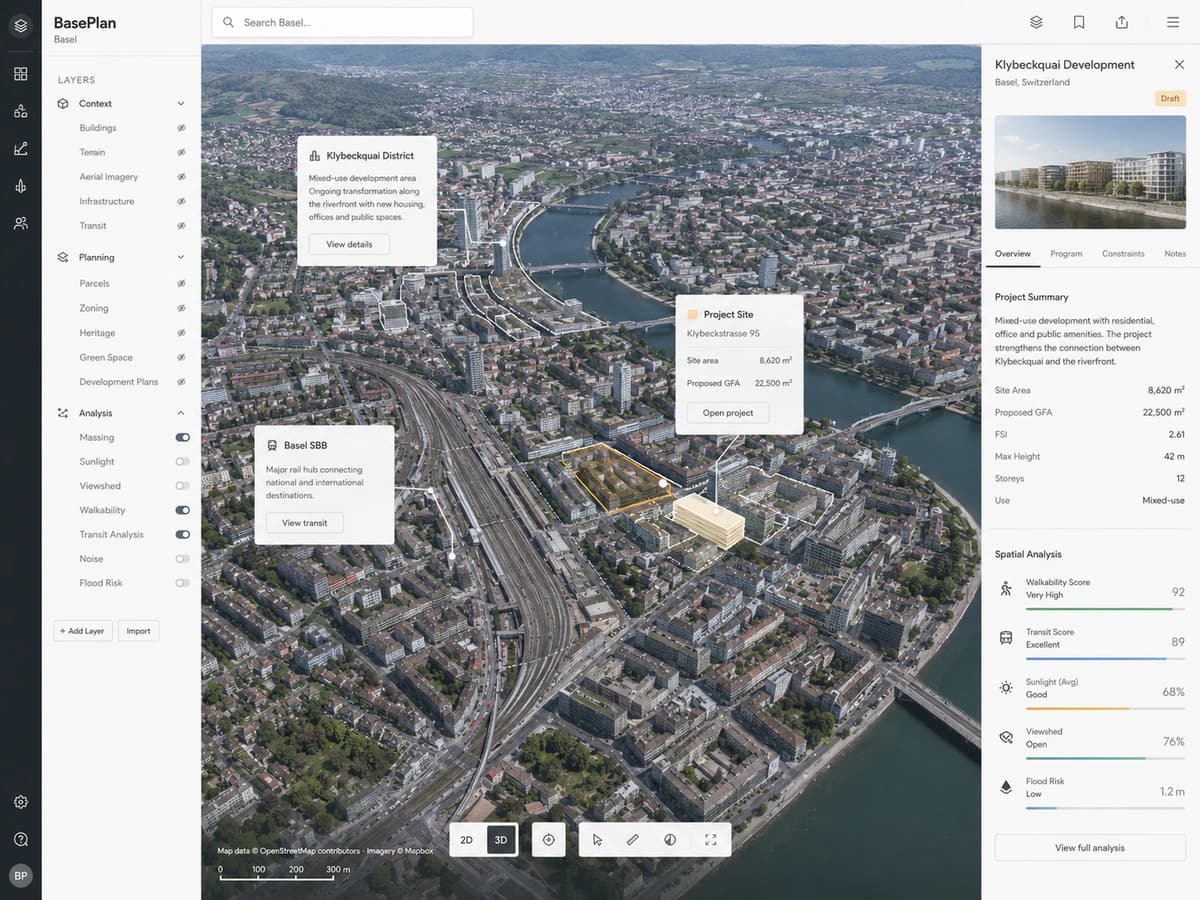Screen dimensions: 1200x900
Task: Disable the Transit Analysis switch
Action: point(182,535)
